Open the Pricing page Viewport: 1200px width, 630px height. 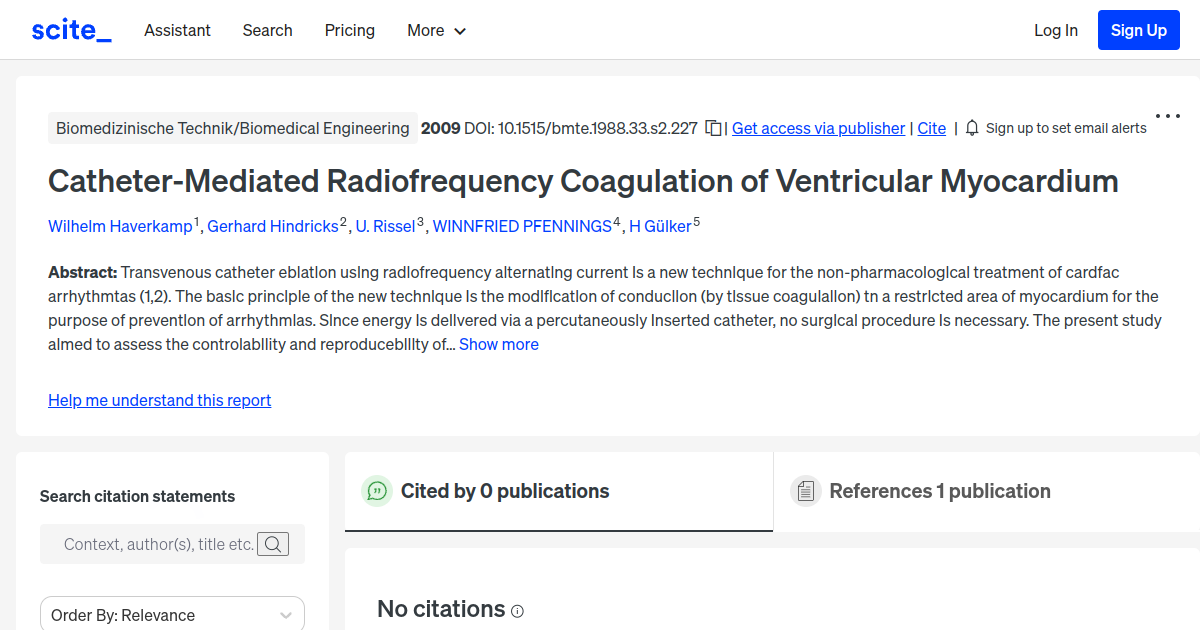349,30
